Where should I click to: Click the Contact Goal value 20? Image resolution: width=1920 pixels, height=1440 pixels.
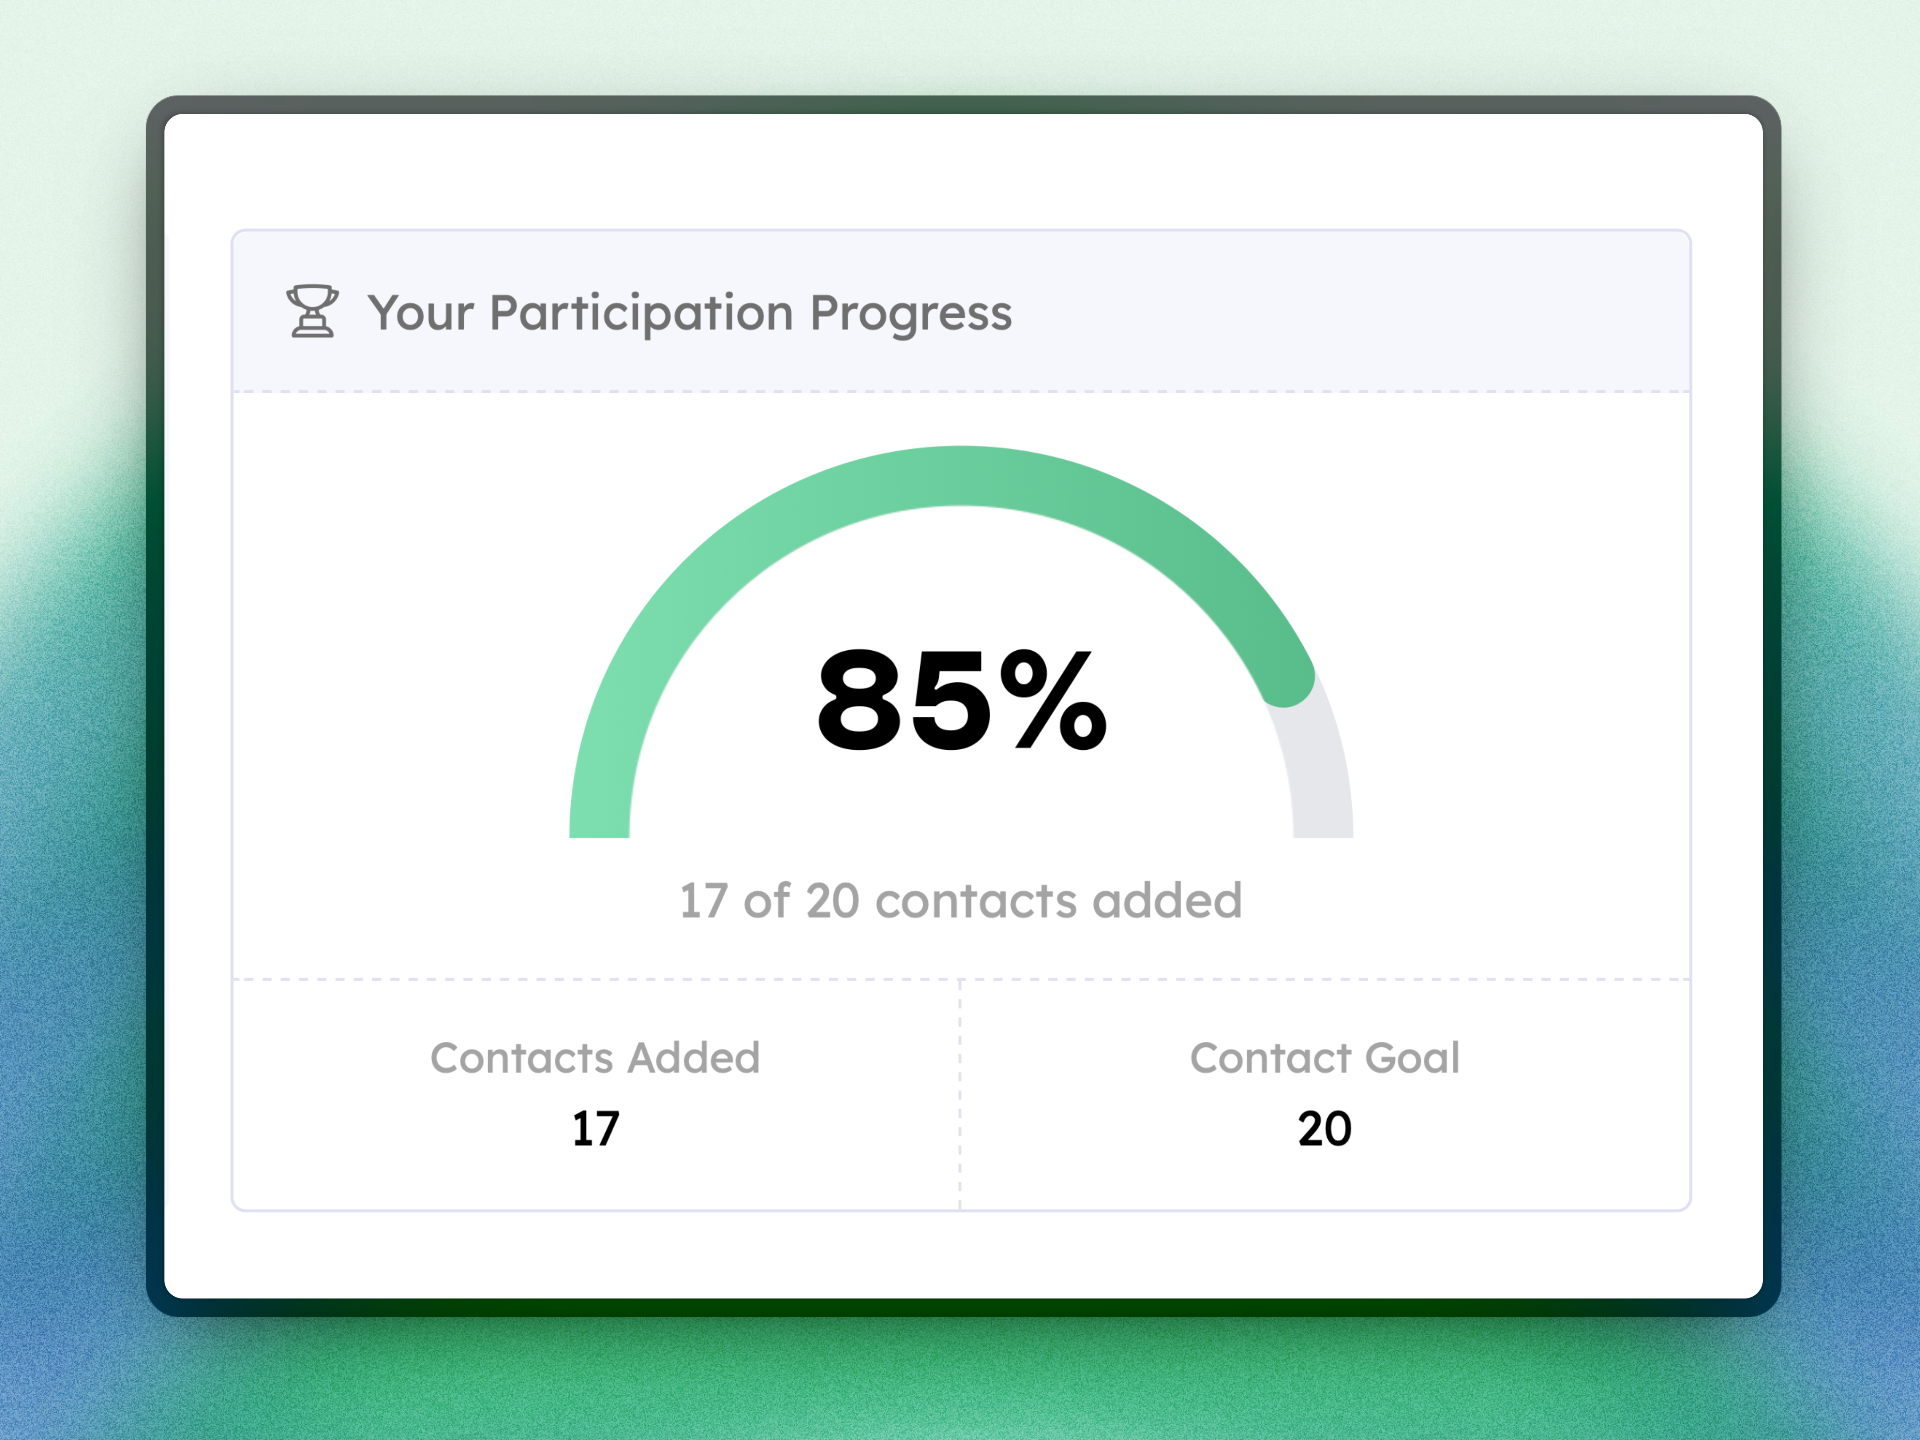1325,1126
